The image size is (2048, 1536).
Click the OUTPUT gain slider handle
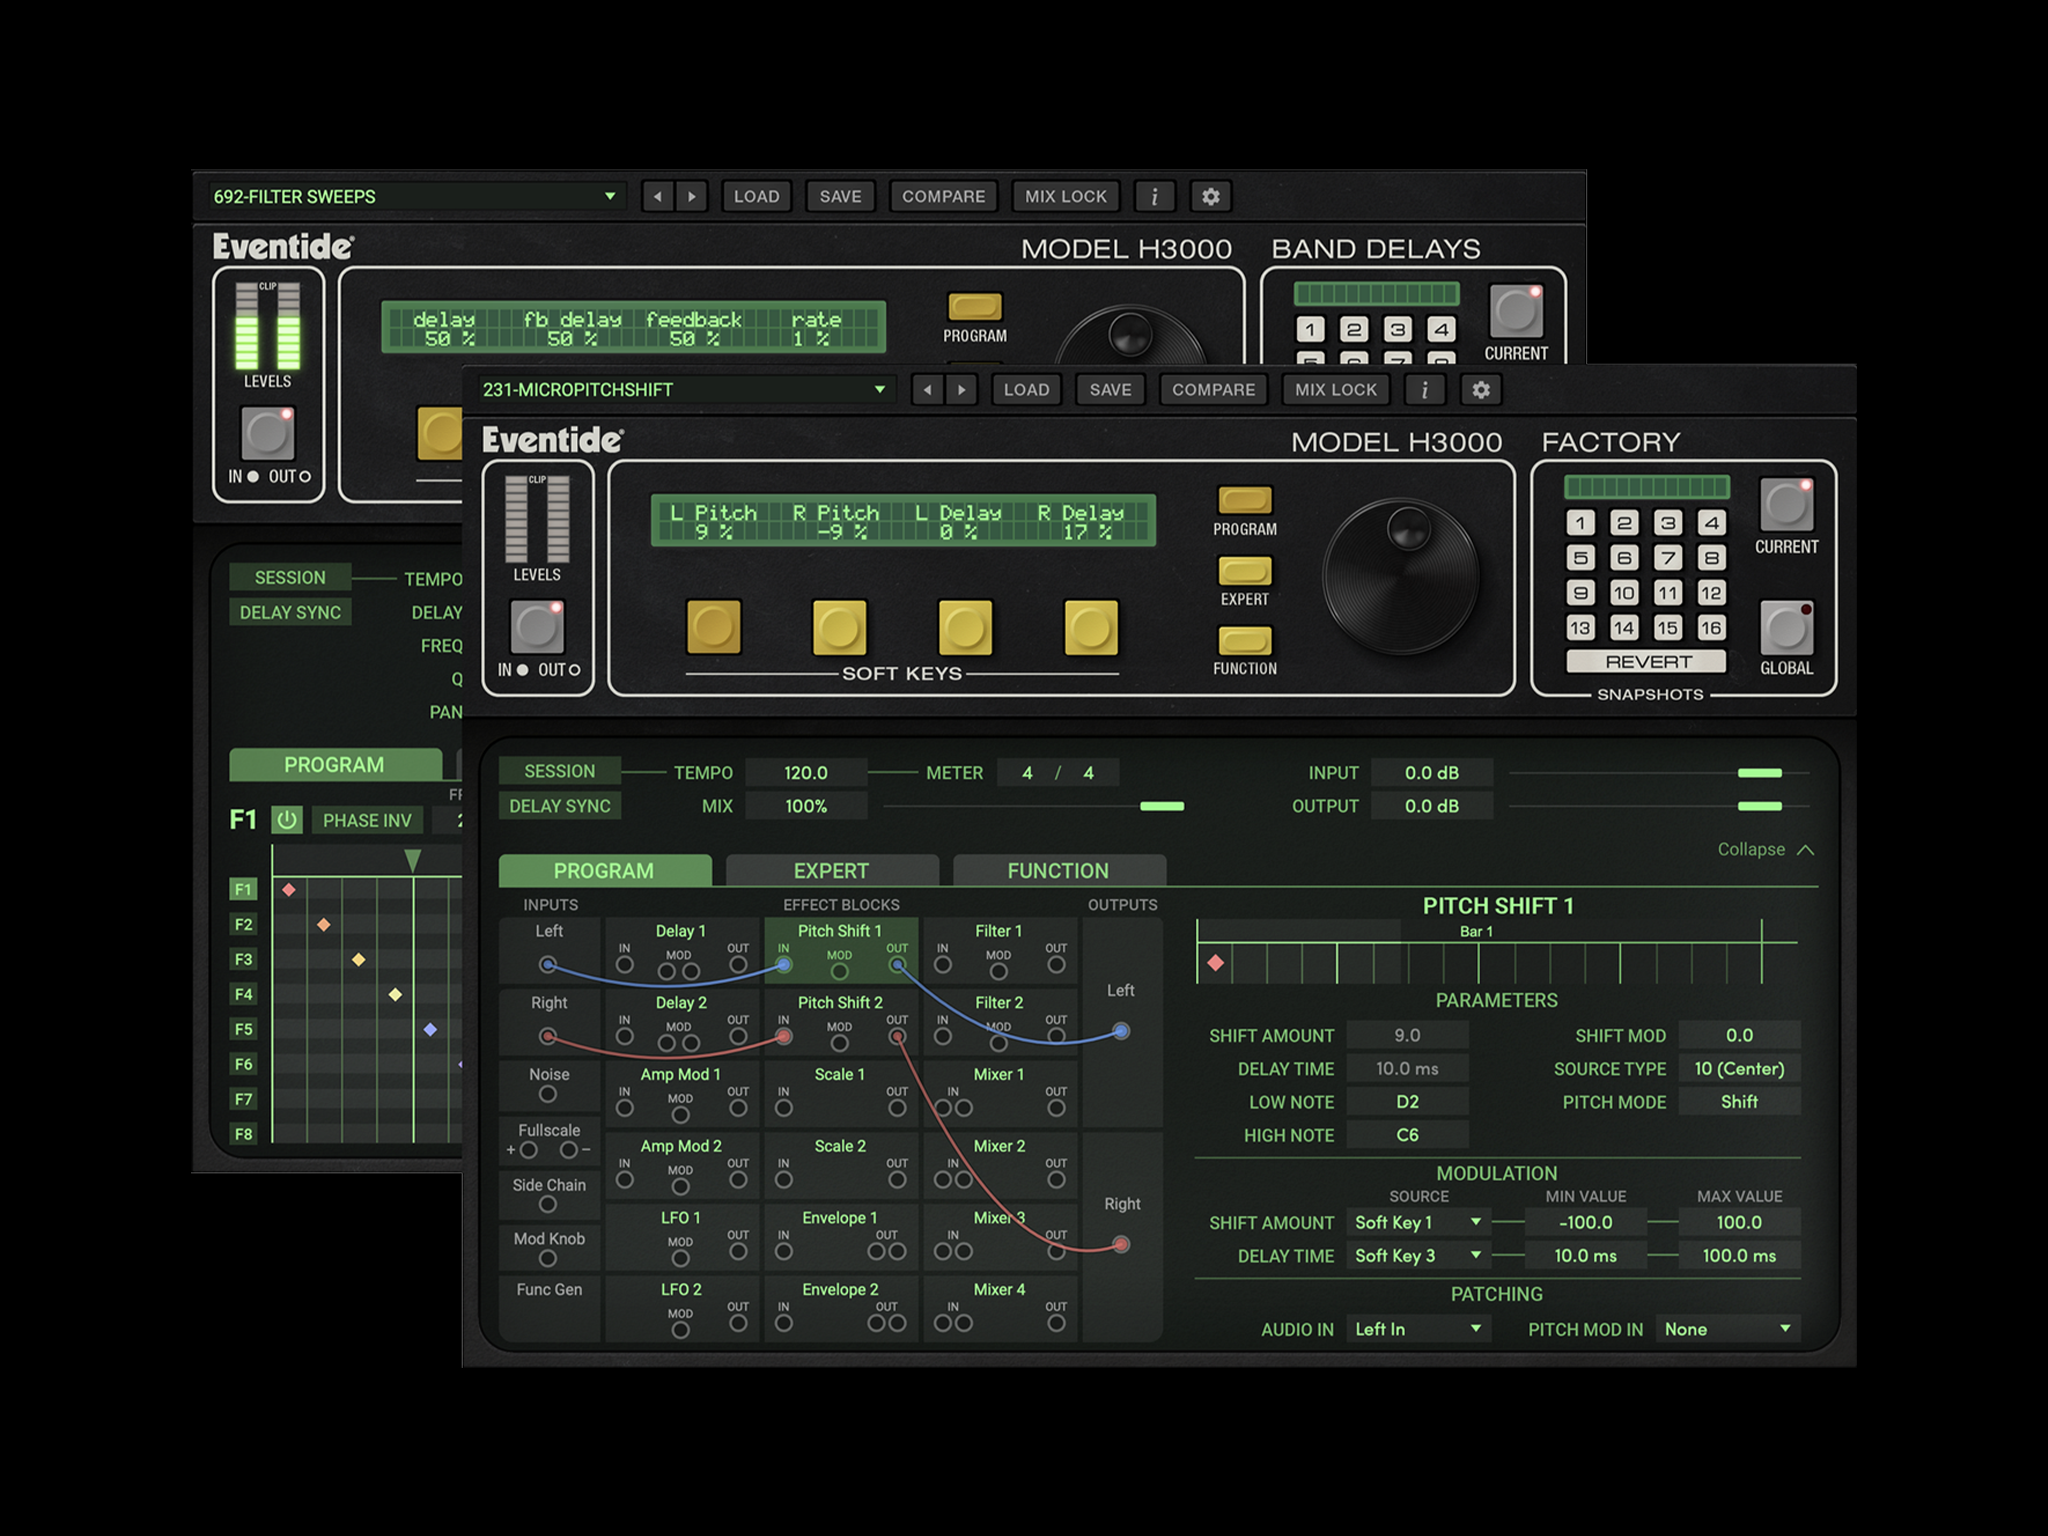tap(1760, 806)
